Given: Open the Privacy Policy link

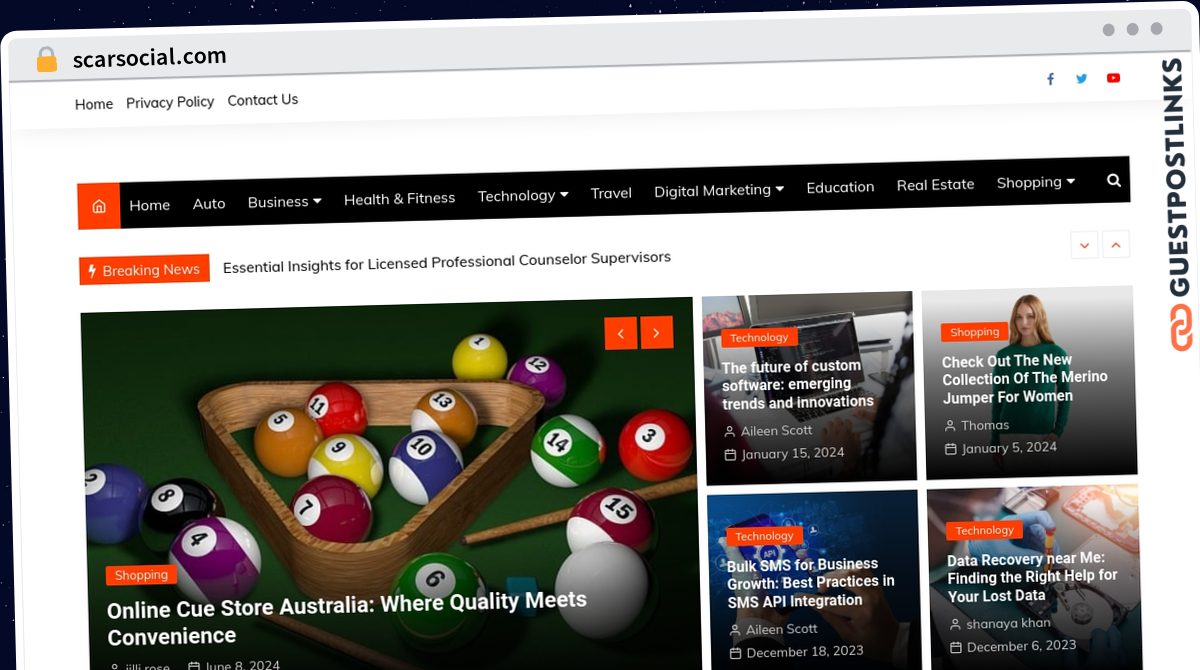Looking at the screenshot, I should tap(170, 102).
